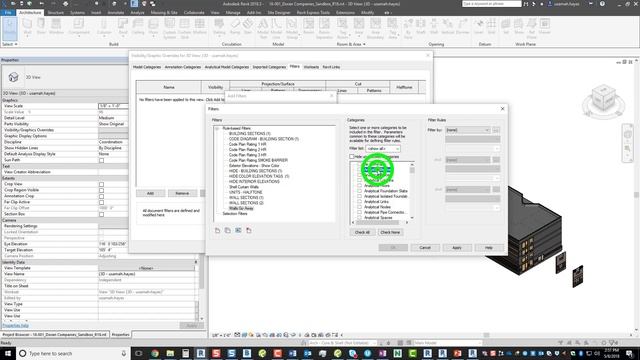
Task: Expand the Room & Area panel dropdown
Action: [x=351, y=44]
